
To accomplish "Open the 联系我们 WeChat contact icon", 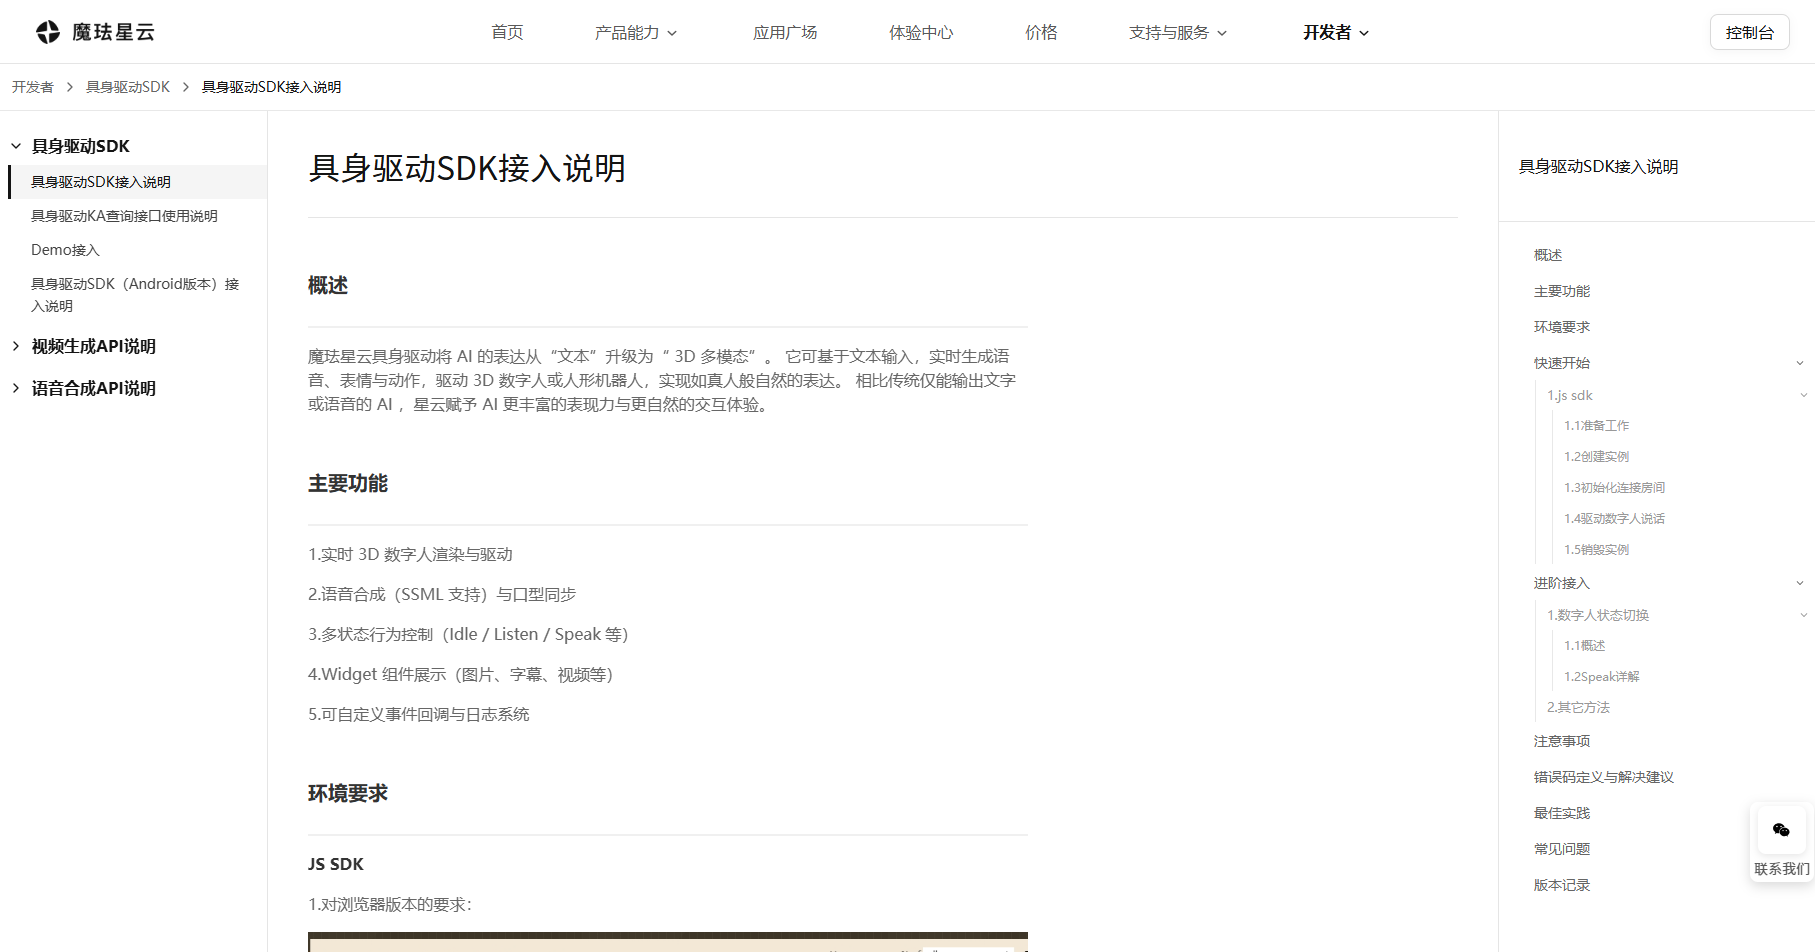I will pyautogui.click(x=1781, y=830).
